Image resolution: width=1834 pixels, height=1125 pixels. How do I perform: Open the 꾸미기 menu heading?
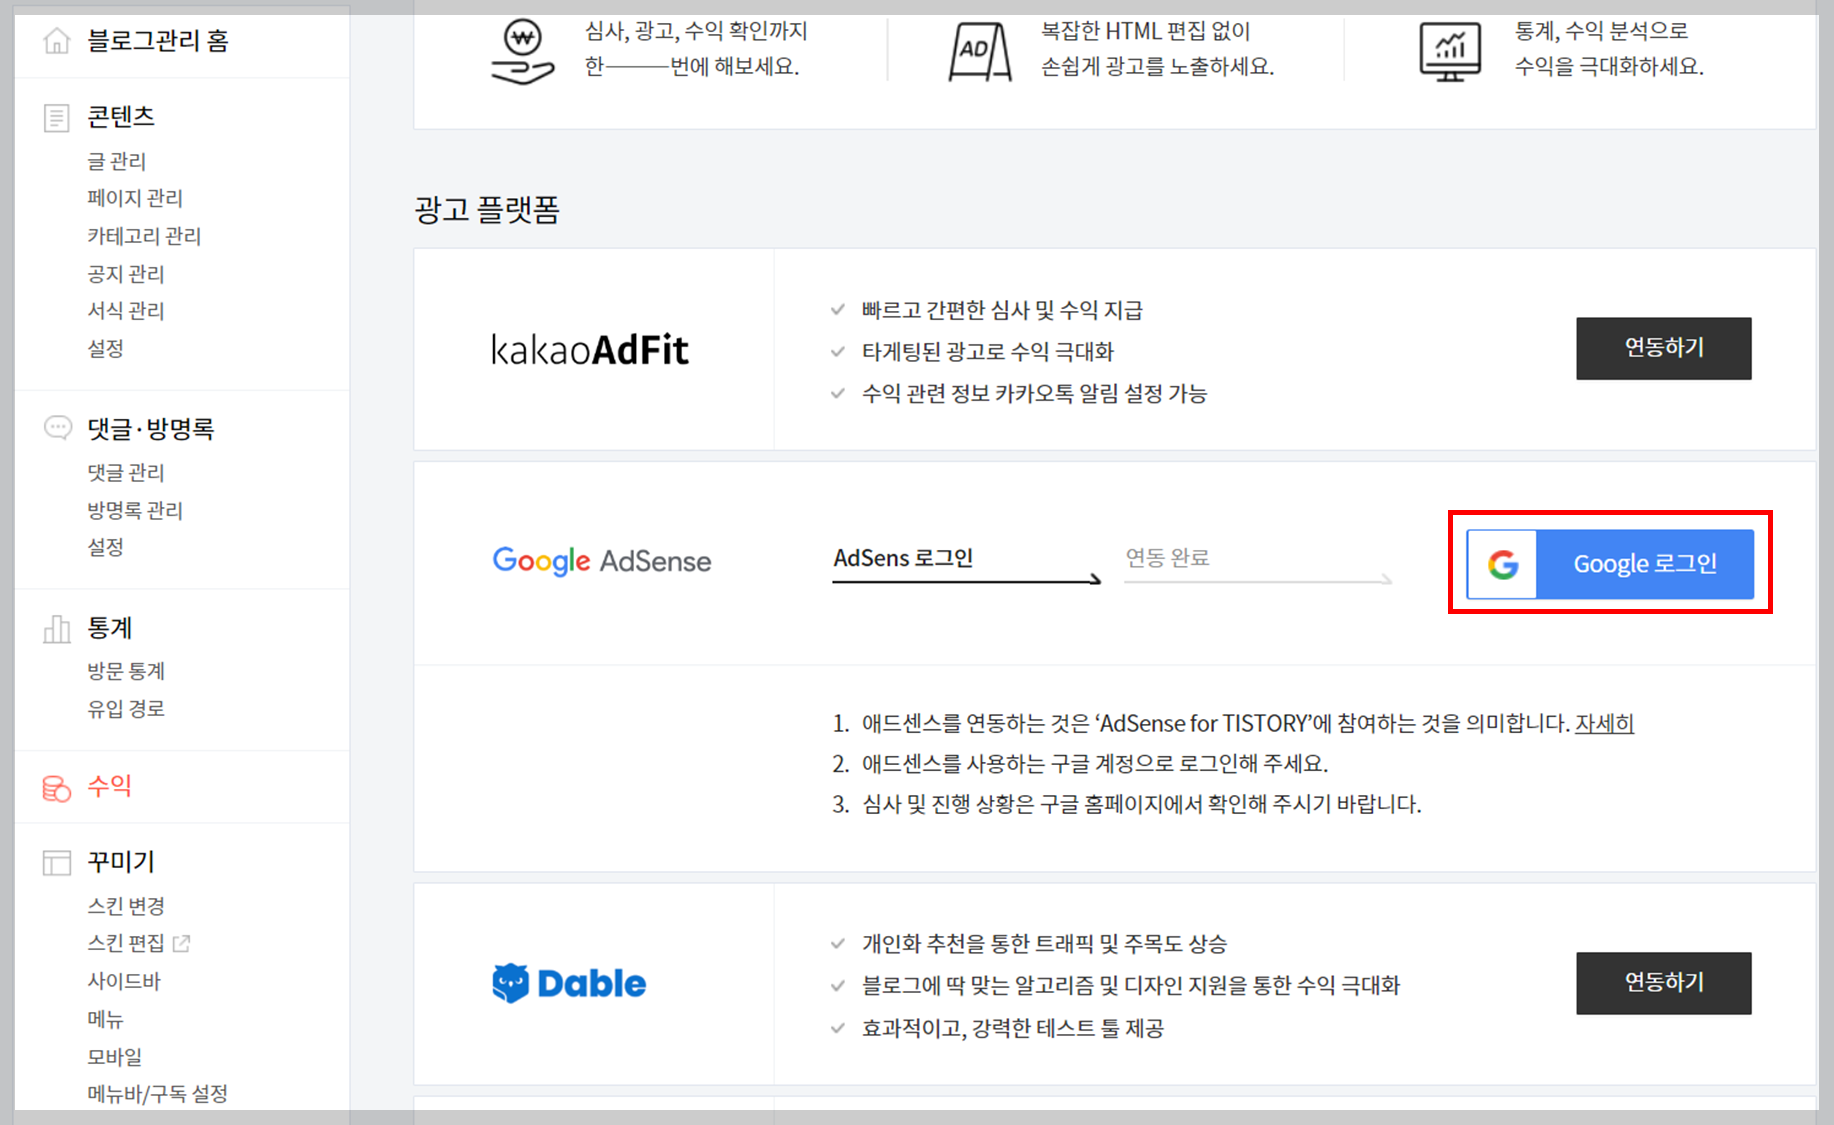point(121,862)
